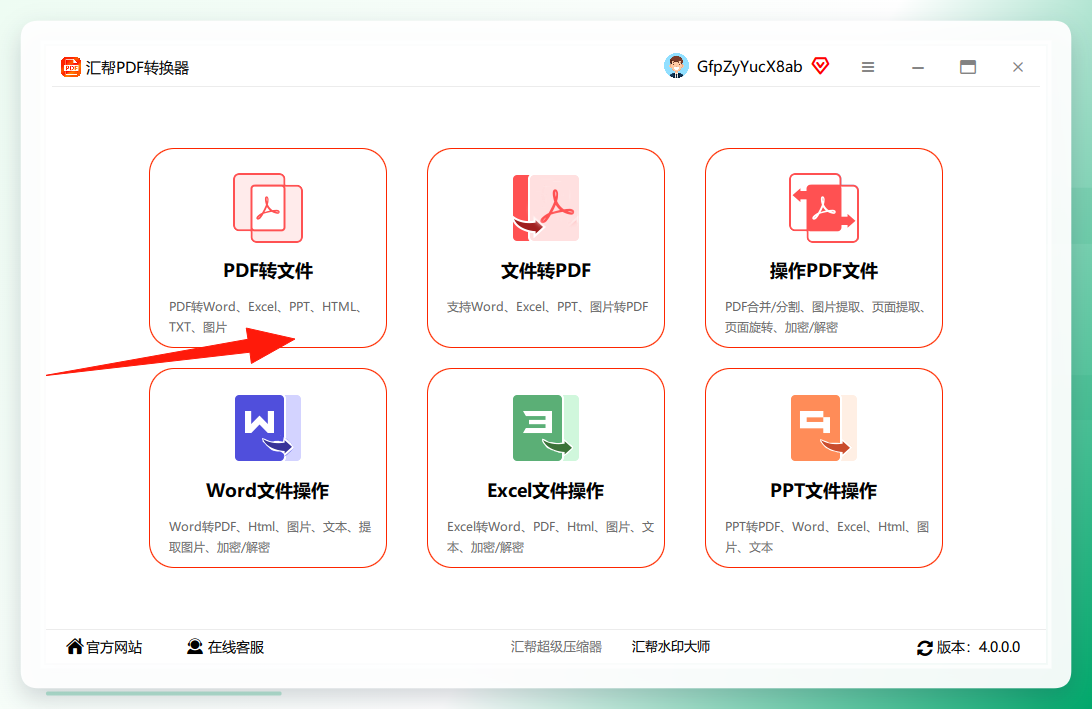Image resolution: width=1092 pixels, height=709 pixels.
Task: Click the PDF转文件 card title
Action: (x=268, y=270)
